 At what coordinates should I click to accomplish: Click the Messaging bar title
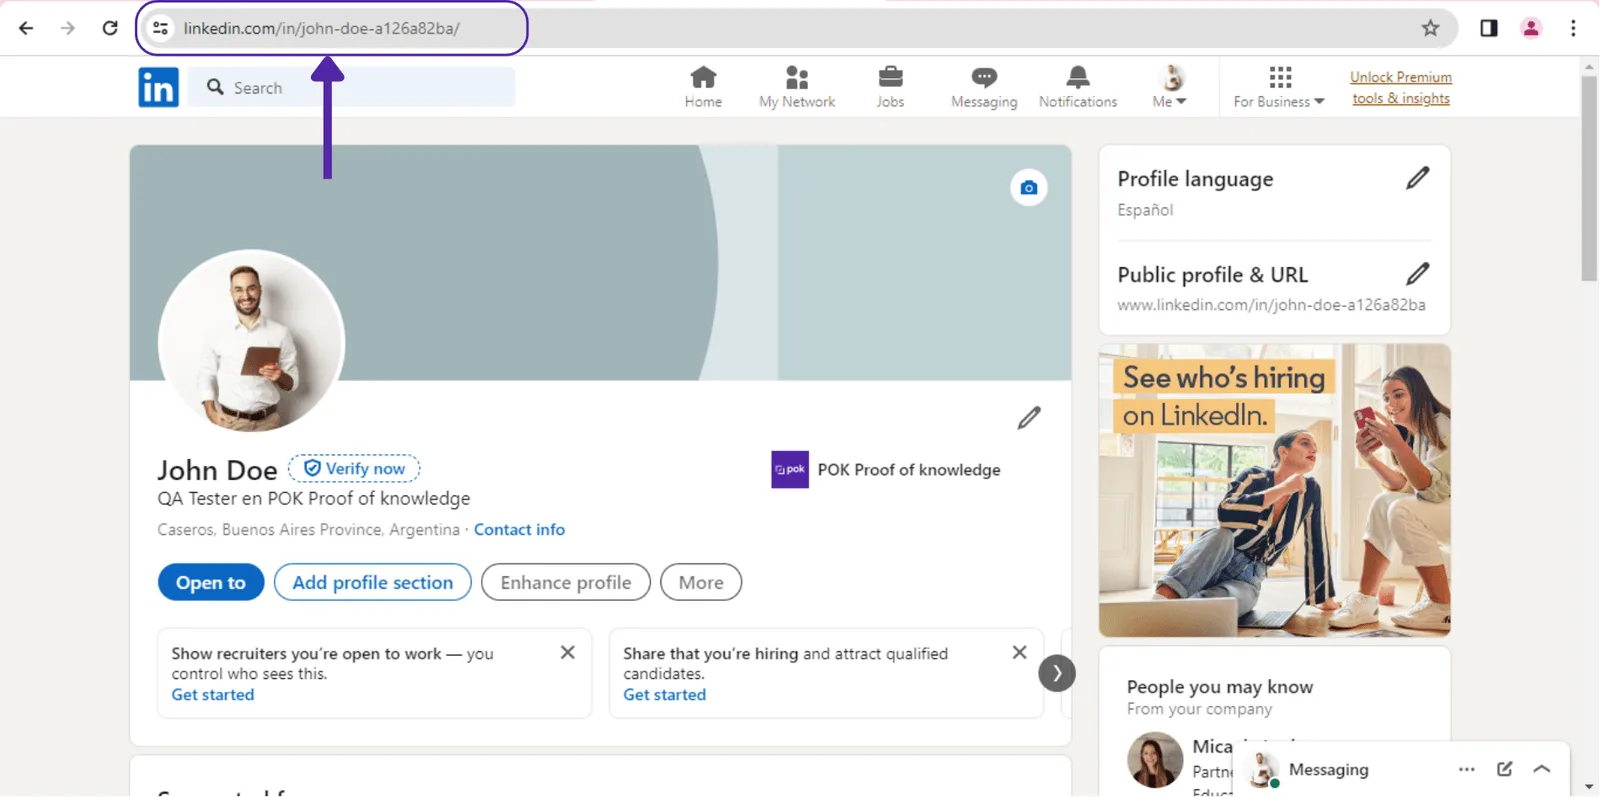click(x=1329, y=769)
